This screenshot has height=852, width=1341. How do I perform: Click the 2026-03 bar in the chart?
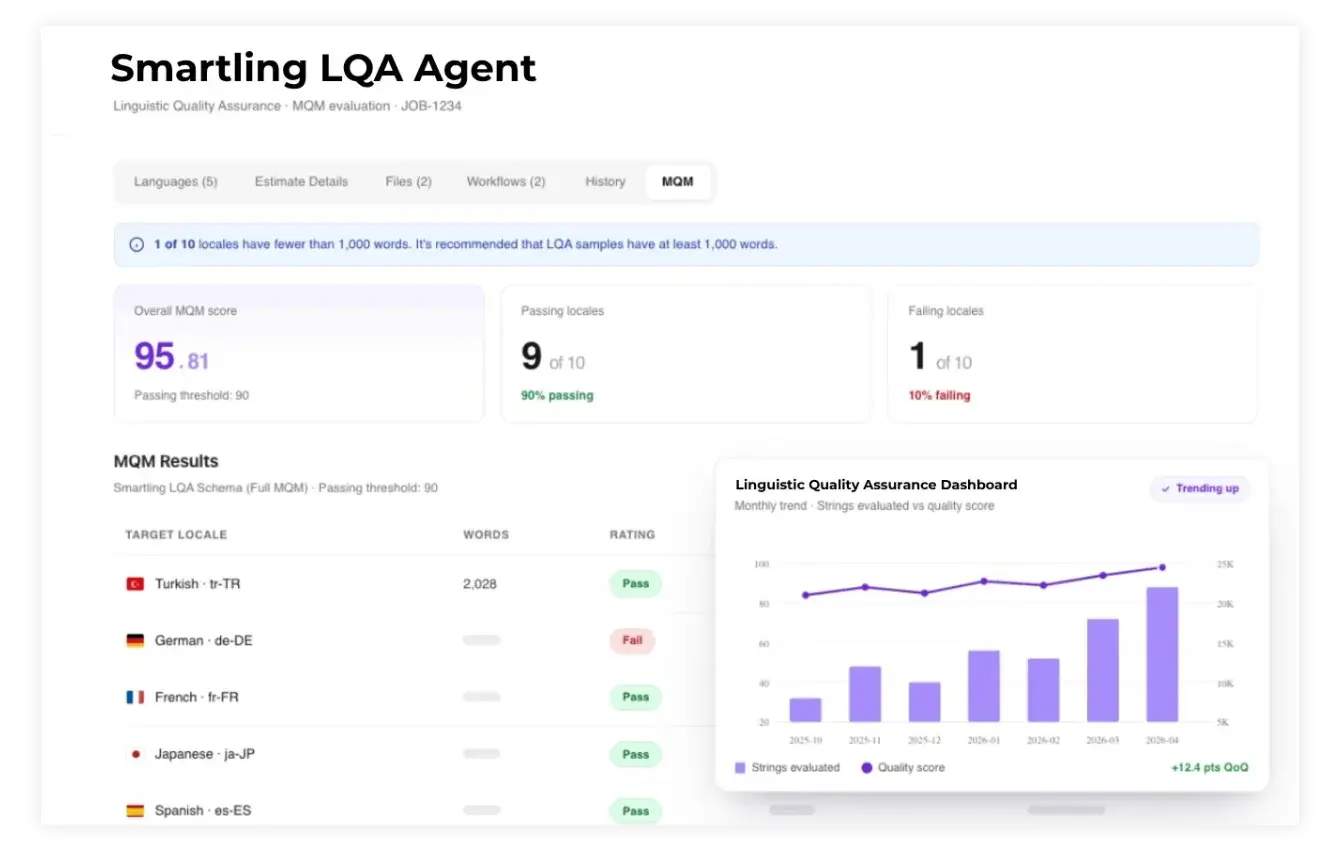click(x=1103, y=670)
